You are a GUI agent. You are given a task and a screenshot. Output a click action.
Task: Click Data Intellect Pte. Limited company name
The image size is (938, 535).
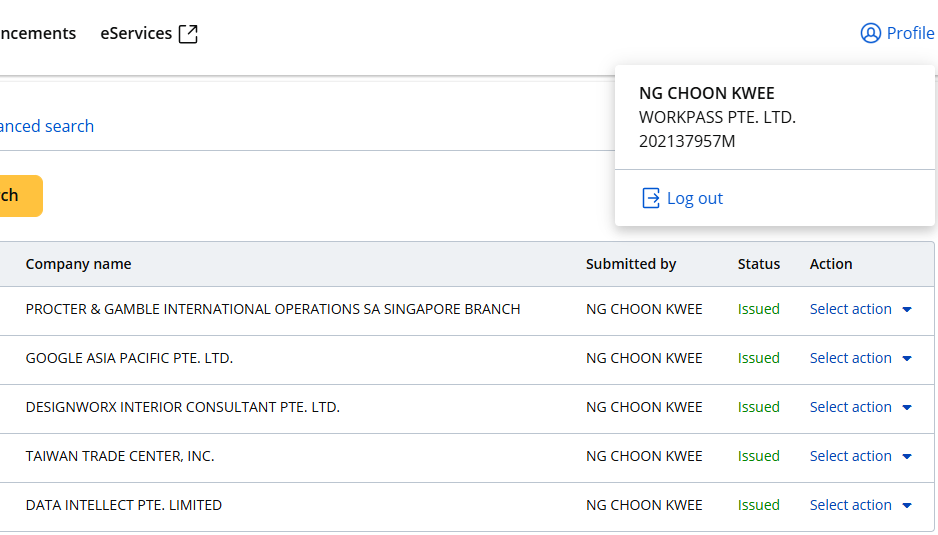click(x=124, y=505)
